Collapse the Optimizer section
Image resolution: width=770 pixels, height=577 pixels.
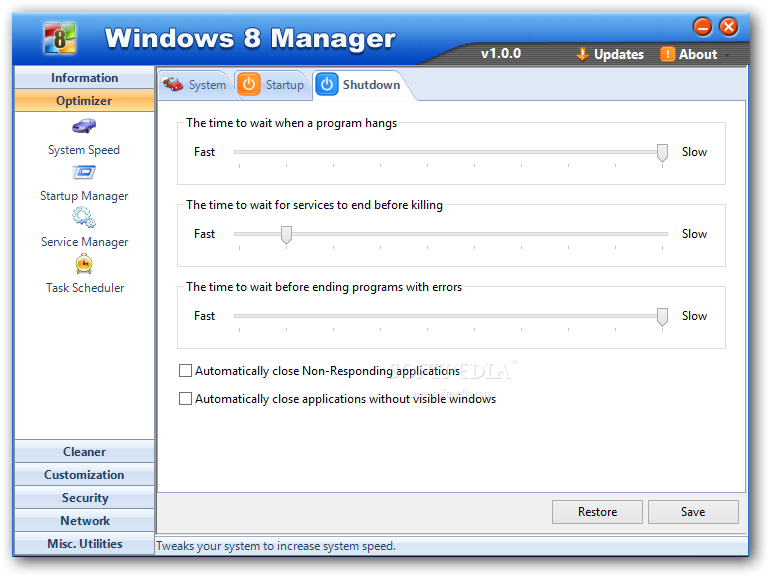point(84,101)
